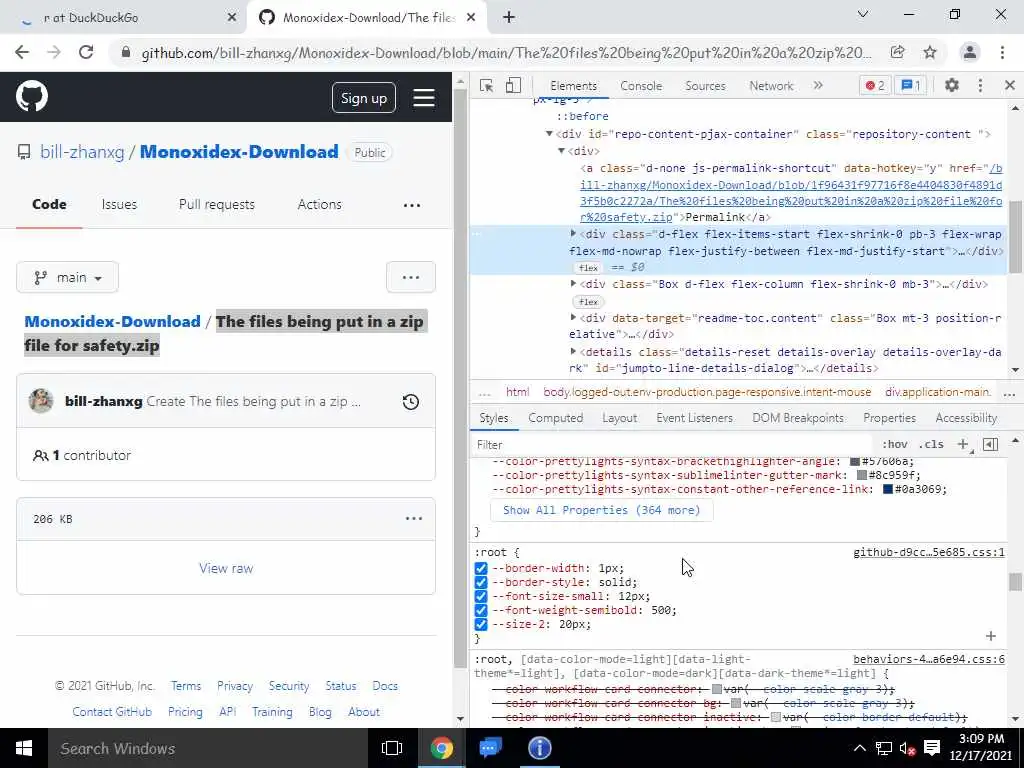Image resolution: width=1024 pixels, height=768 pixels.
Task: Open the Chrome three-dot menu
Action: (x=1002, y=52)
